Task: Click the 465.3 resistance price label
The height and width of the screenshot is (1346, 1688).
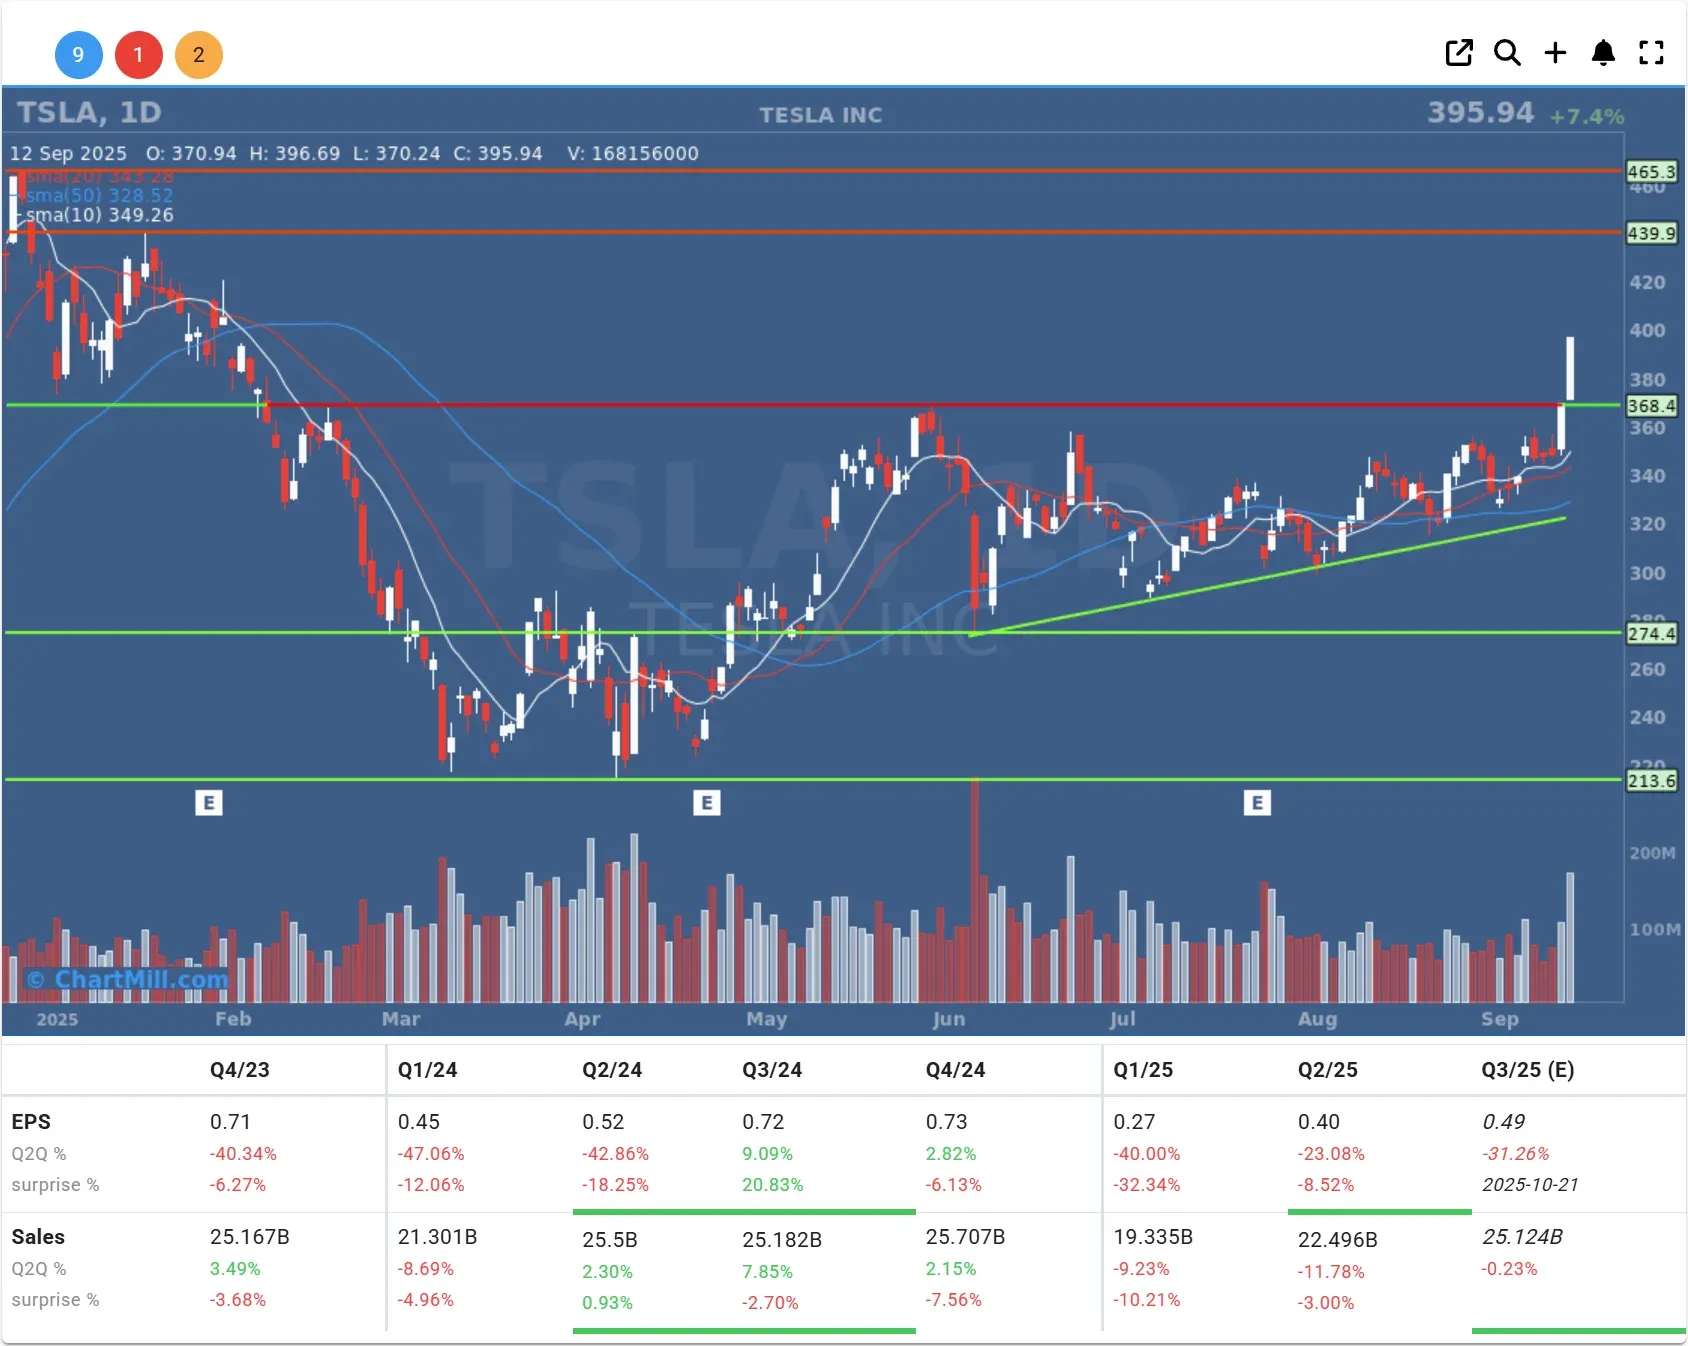Action: click(1651, 172)
